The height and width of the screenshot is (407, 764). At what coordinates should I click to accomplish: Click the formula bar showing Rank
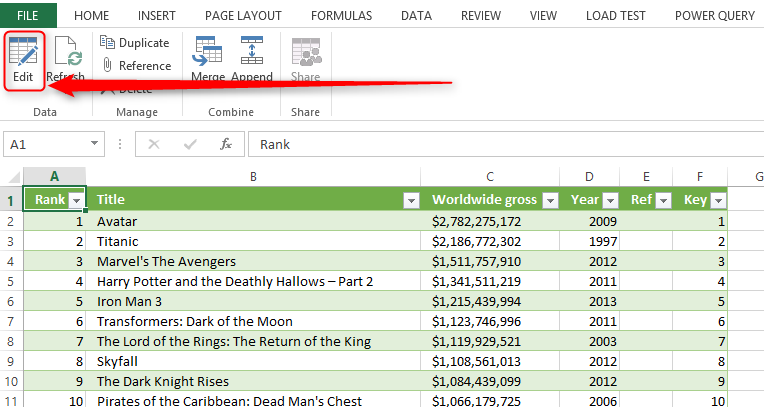pos(500,144)
